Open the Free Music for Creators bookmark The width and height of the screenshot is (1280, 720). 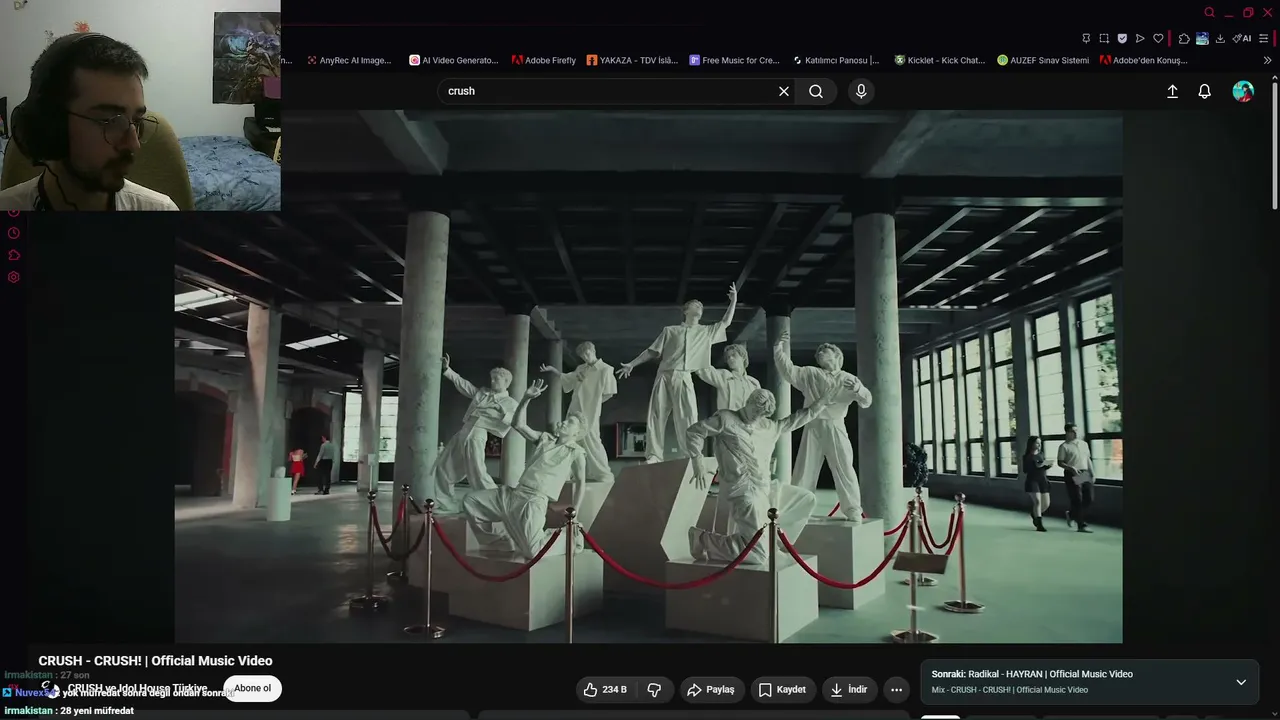point(735,60)
